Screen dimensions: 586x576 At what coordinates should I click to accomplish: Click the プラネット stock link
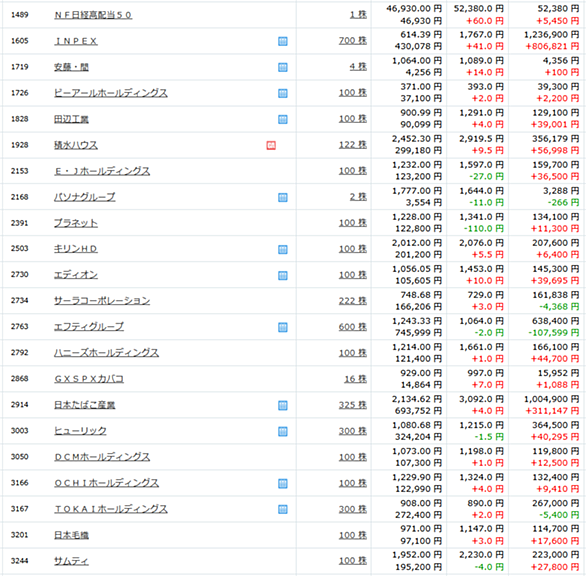(76, 223)
